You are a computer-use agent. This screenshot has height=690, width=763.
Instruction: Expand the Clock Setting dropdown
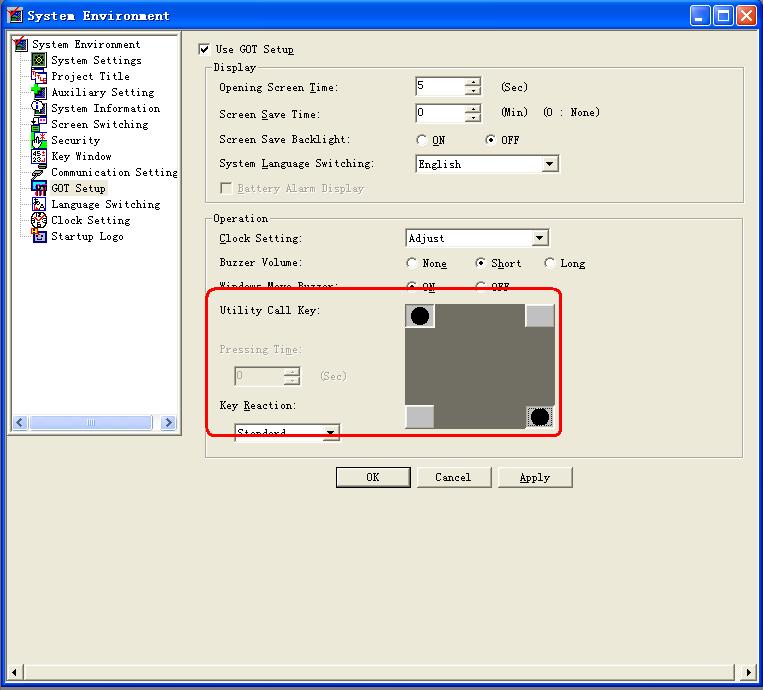point(540,238)
